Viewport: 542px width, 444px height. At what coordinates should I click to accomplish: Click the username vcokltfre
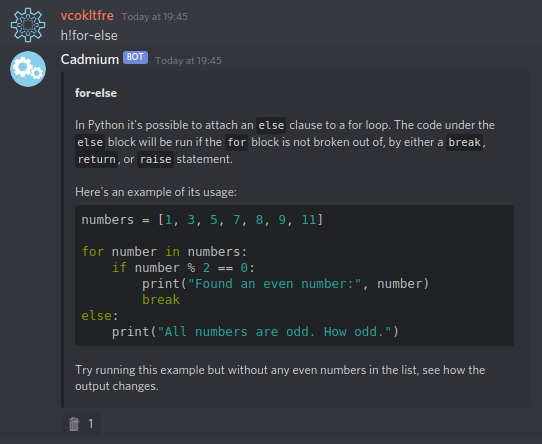(x=87, y=16)
